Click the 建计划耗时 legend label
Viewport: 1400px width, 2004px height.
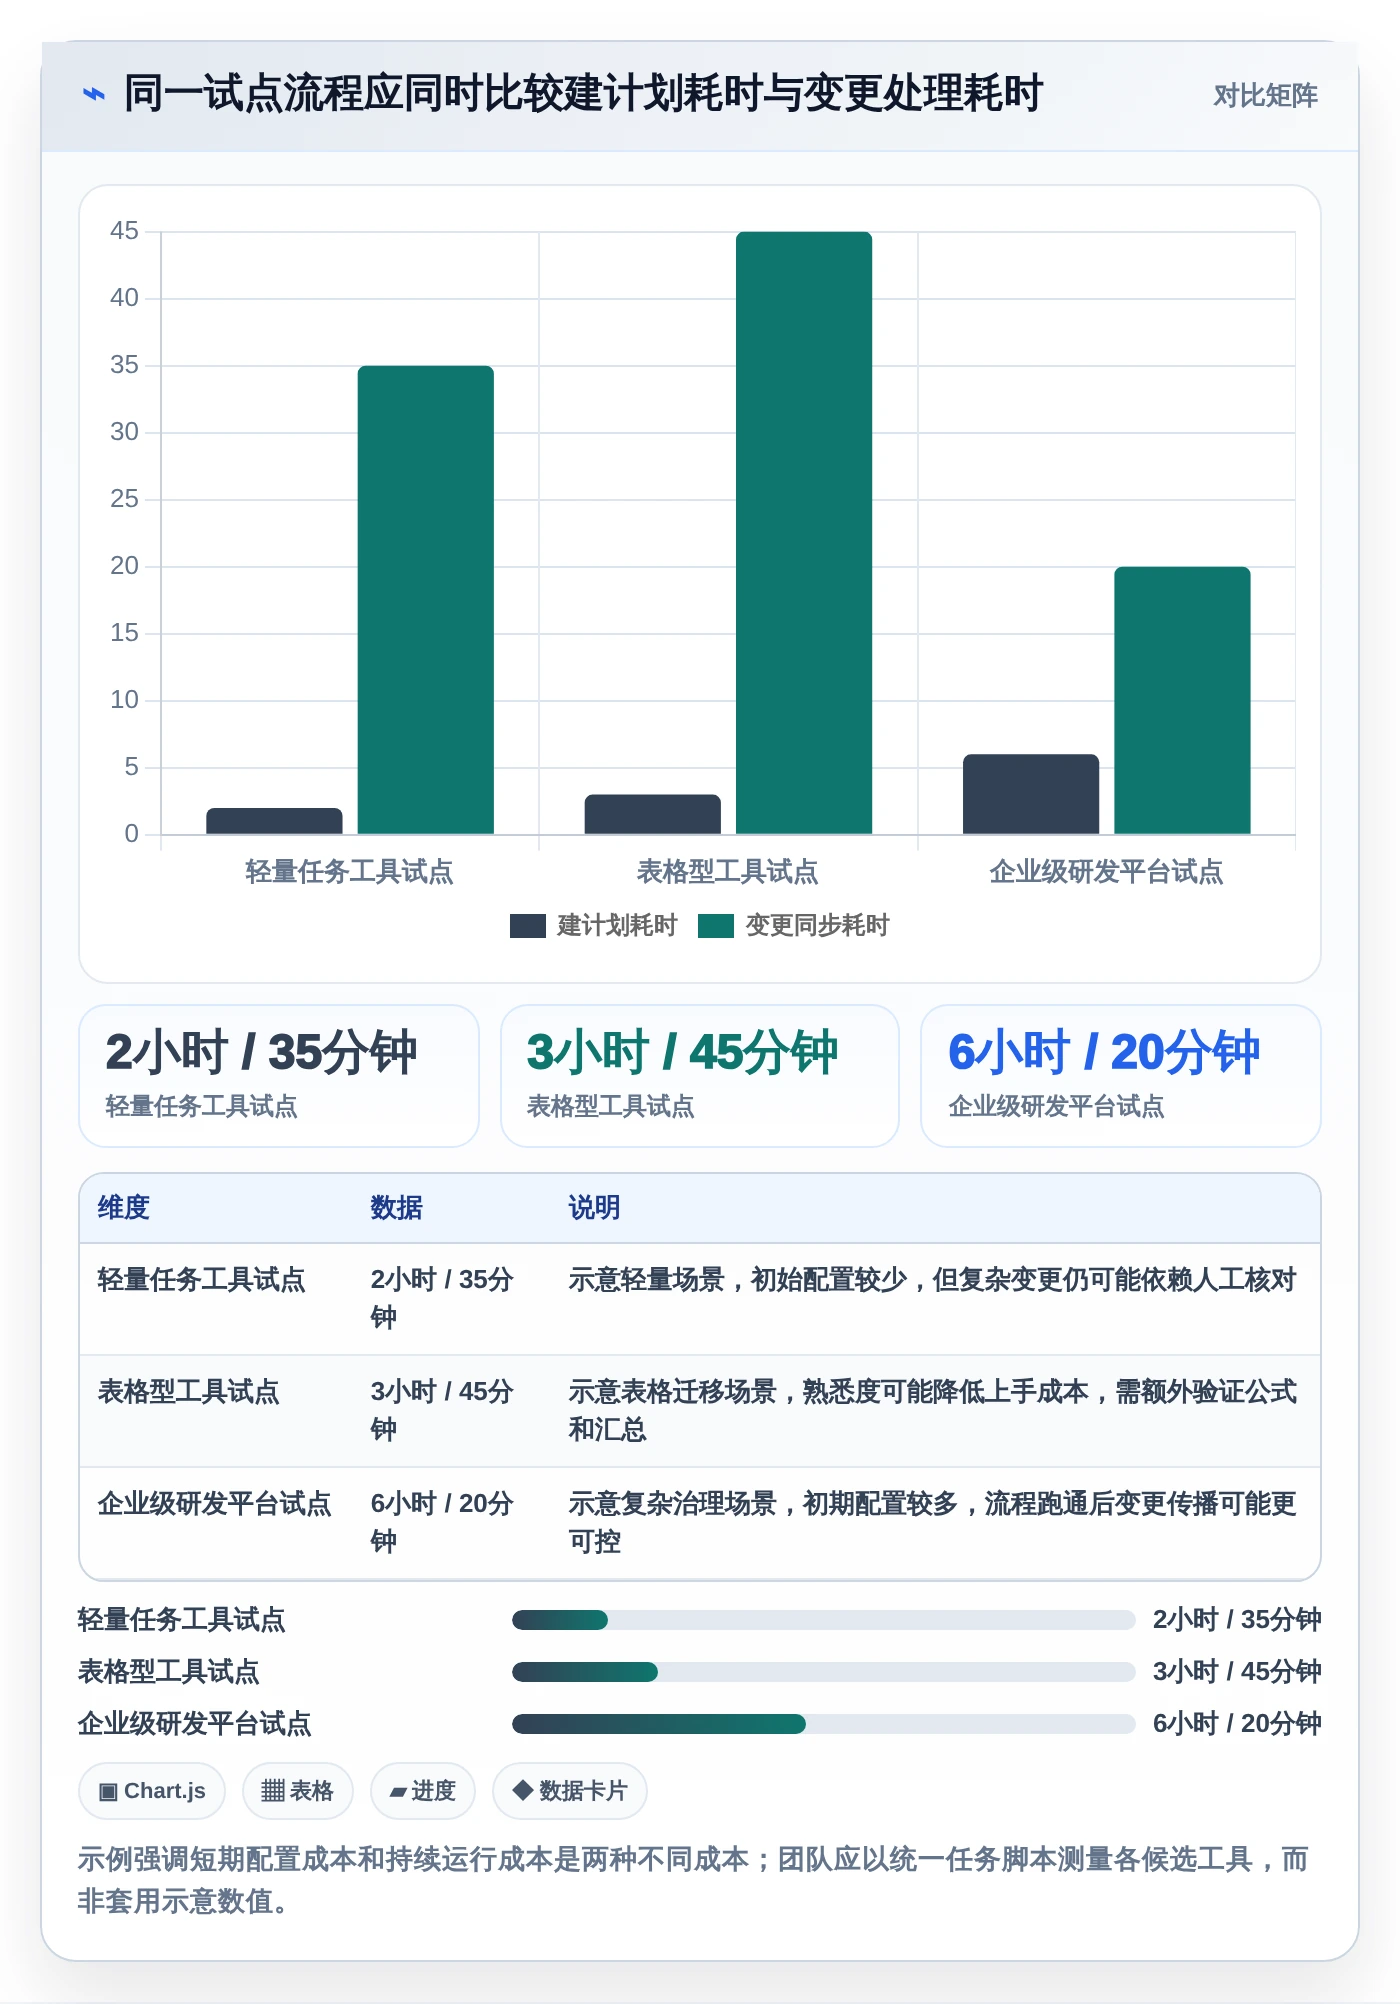click(617, 926)
